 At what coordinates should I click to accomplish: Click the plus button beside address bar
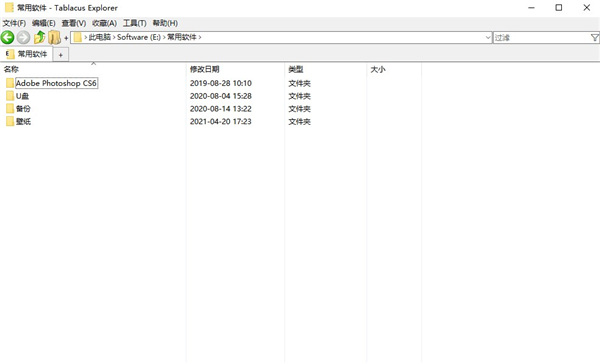pos(66,38)
